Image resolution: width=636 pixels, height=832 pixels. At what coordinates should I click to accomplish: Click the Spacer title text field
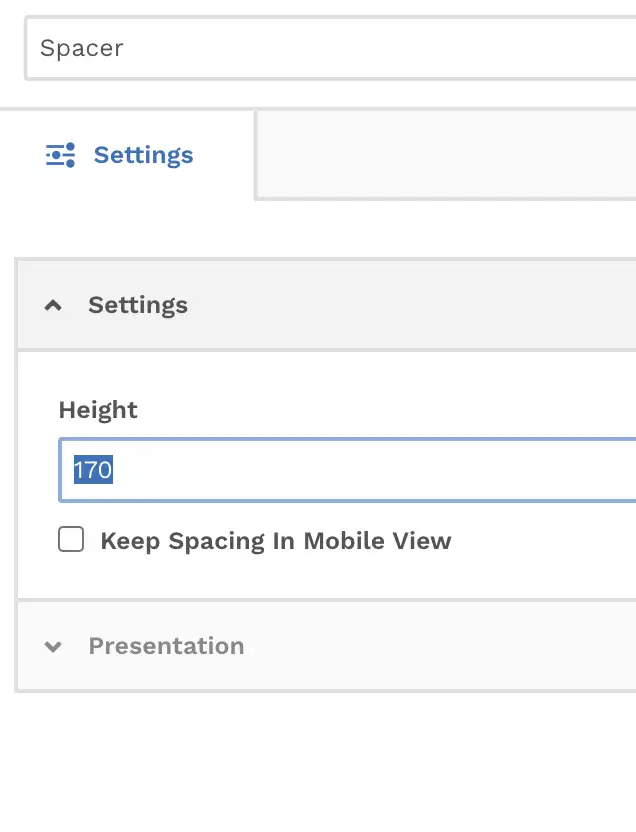pos(330,48)
